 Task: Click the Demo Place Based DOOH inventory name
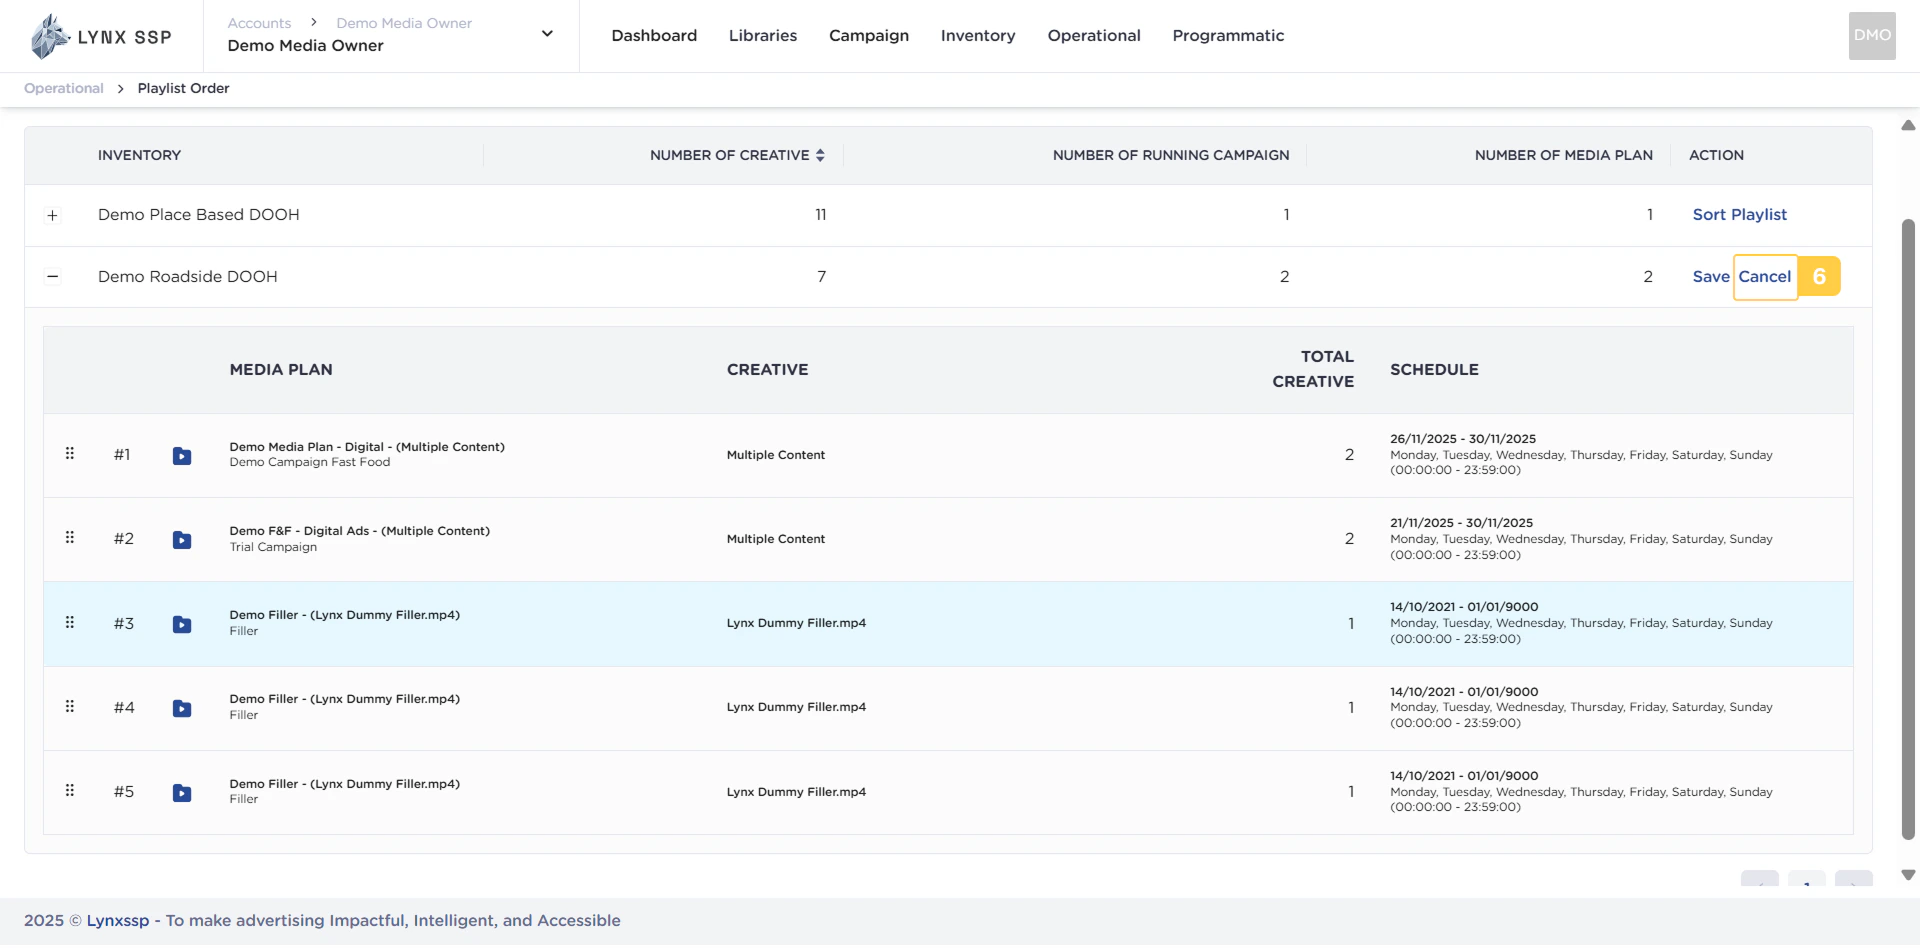pyautogui.click(x=199, y=215)
